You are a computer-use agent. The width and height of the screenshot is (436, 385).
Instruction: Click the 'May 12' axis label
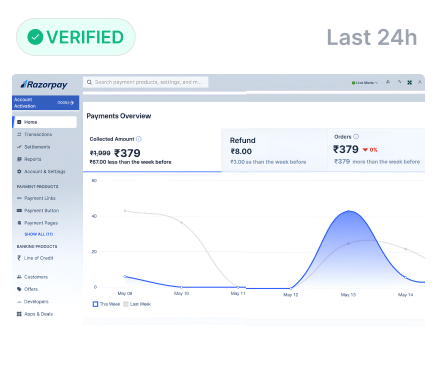pyautogui.click(x=291, y=295)
